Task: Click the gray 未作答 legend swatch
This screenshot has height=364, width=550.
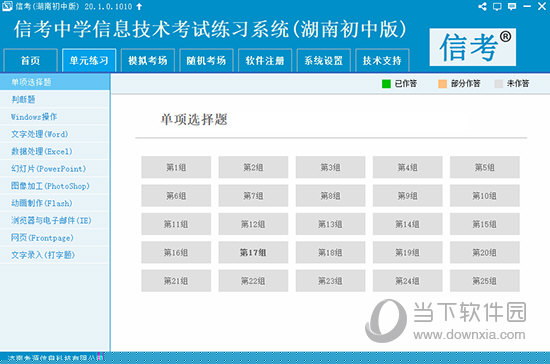Action: [498, 84]
